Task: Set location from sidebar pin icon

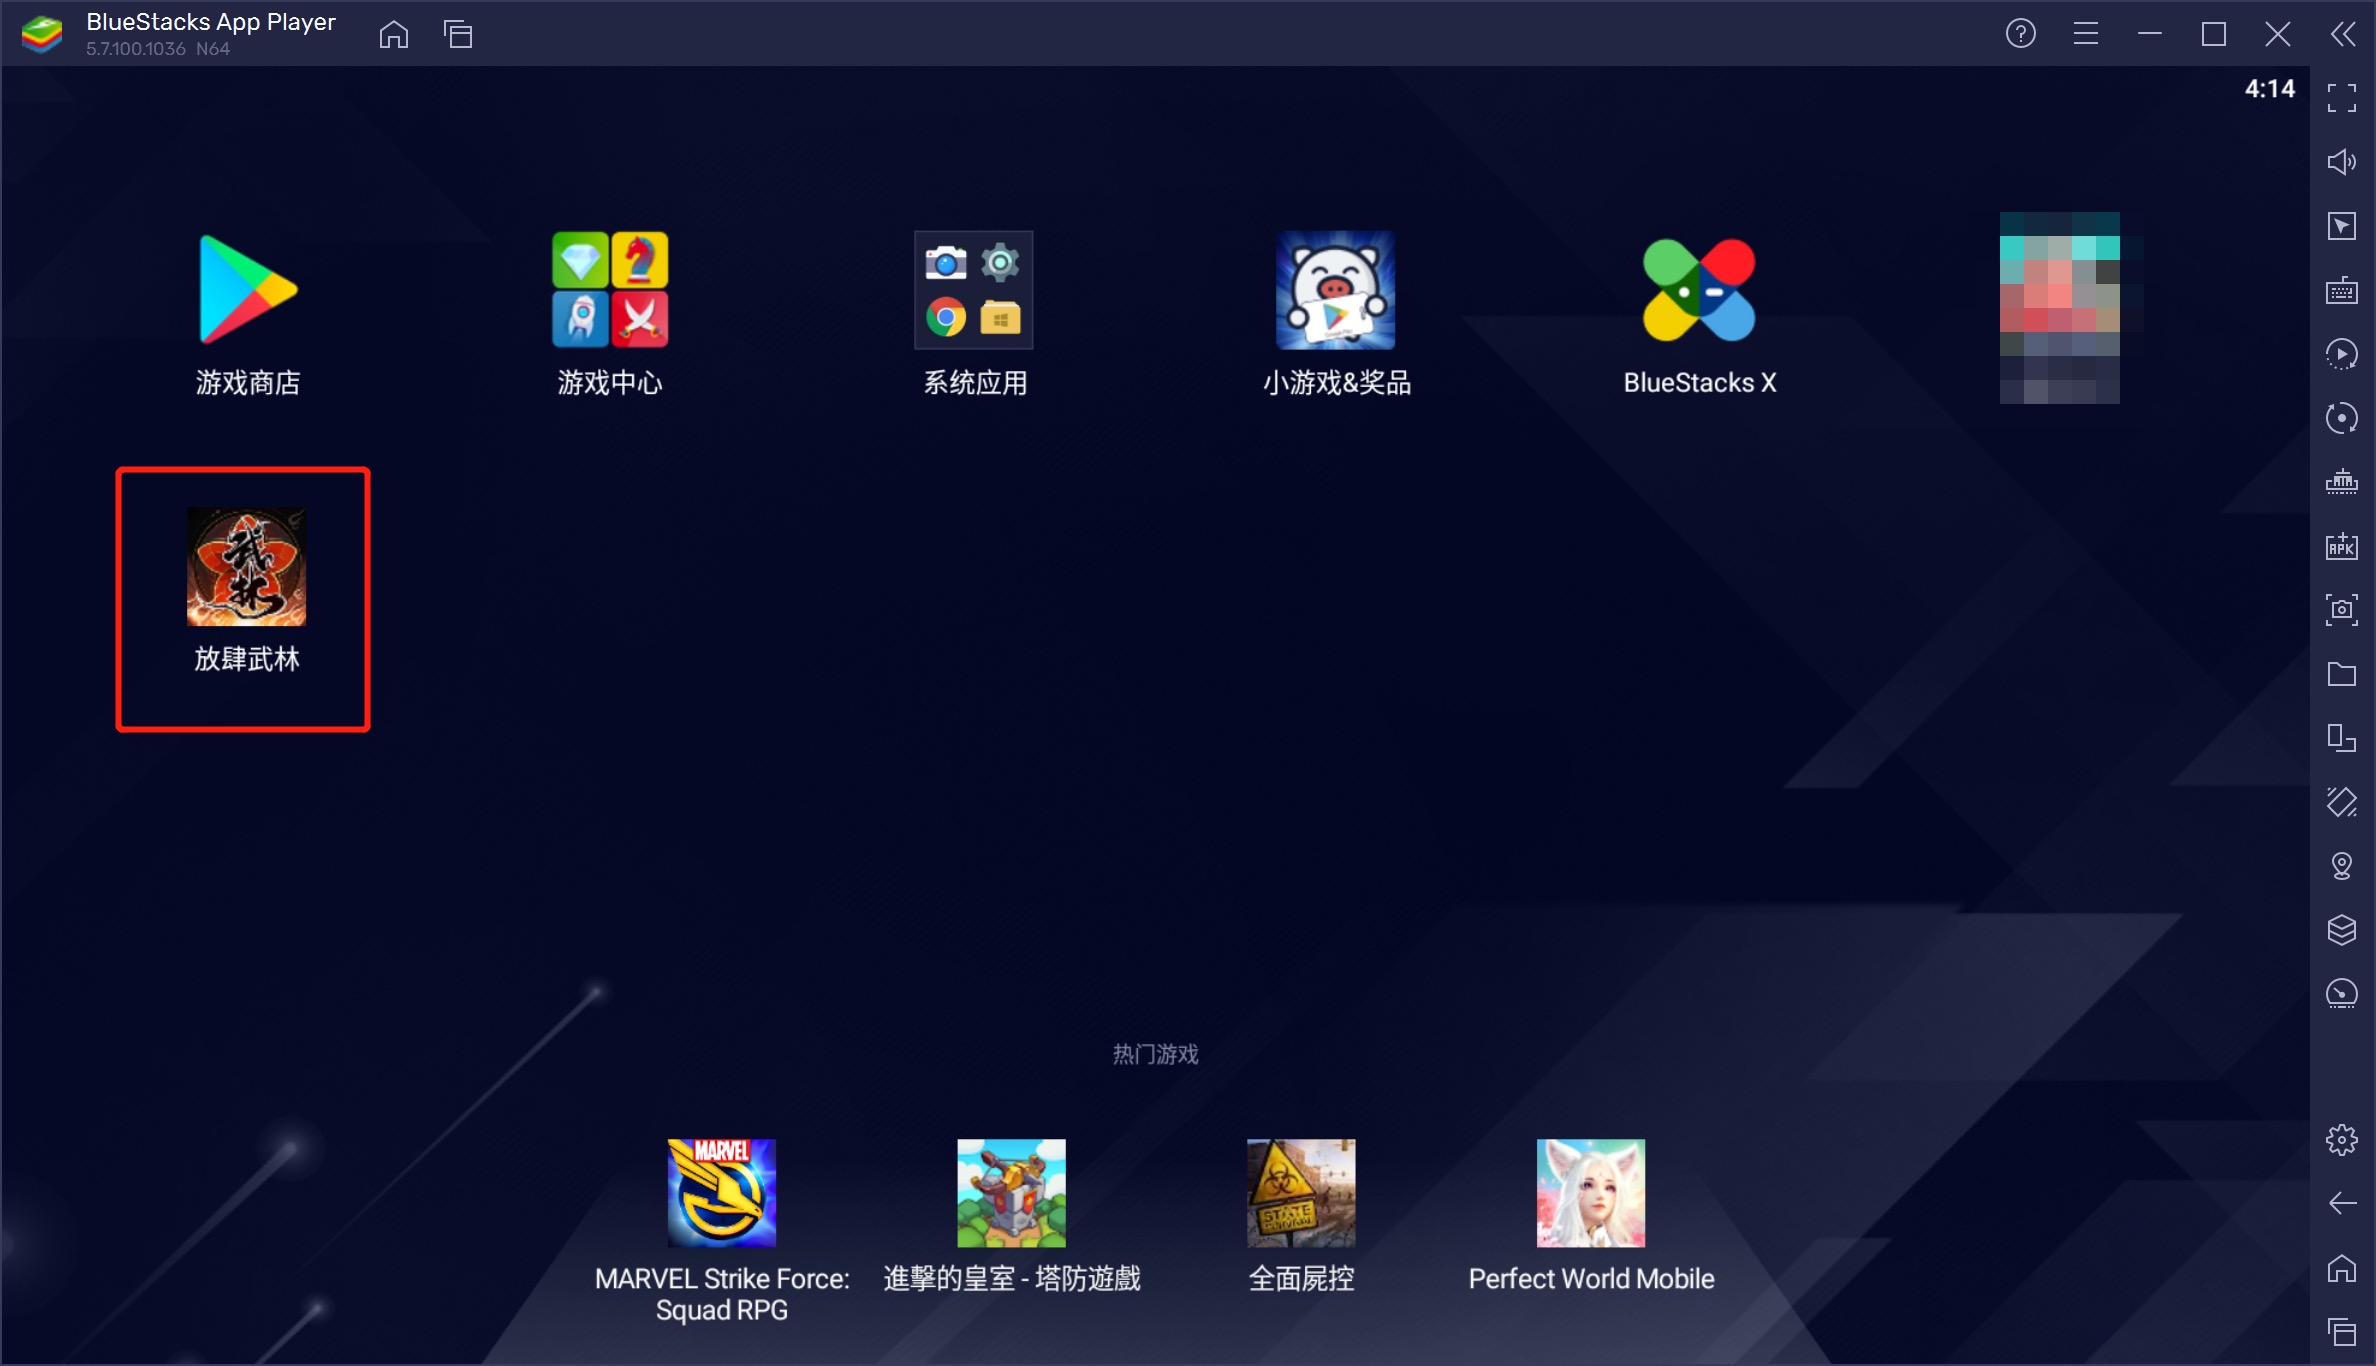Action: 2342,866
